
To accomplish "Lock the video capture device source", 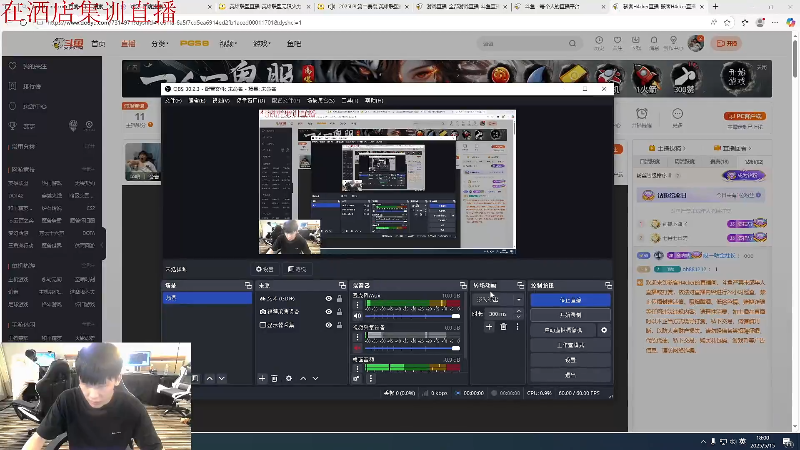I will (x=339, y=311).
